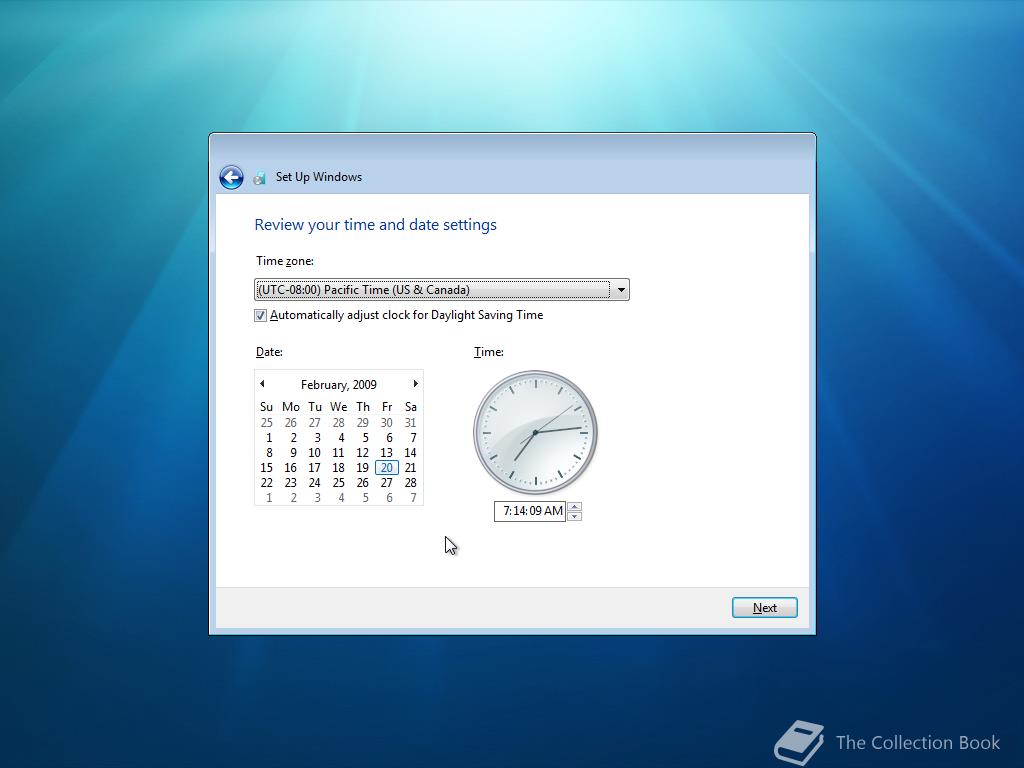Select February 16 in the calendar

click(291, 468)
